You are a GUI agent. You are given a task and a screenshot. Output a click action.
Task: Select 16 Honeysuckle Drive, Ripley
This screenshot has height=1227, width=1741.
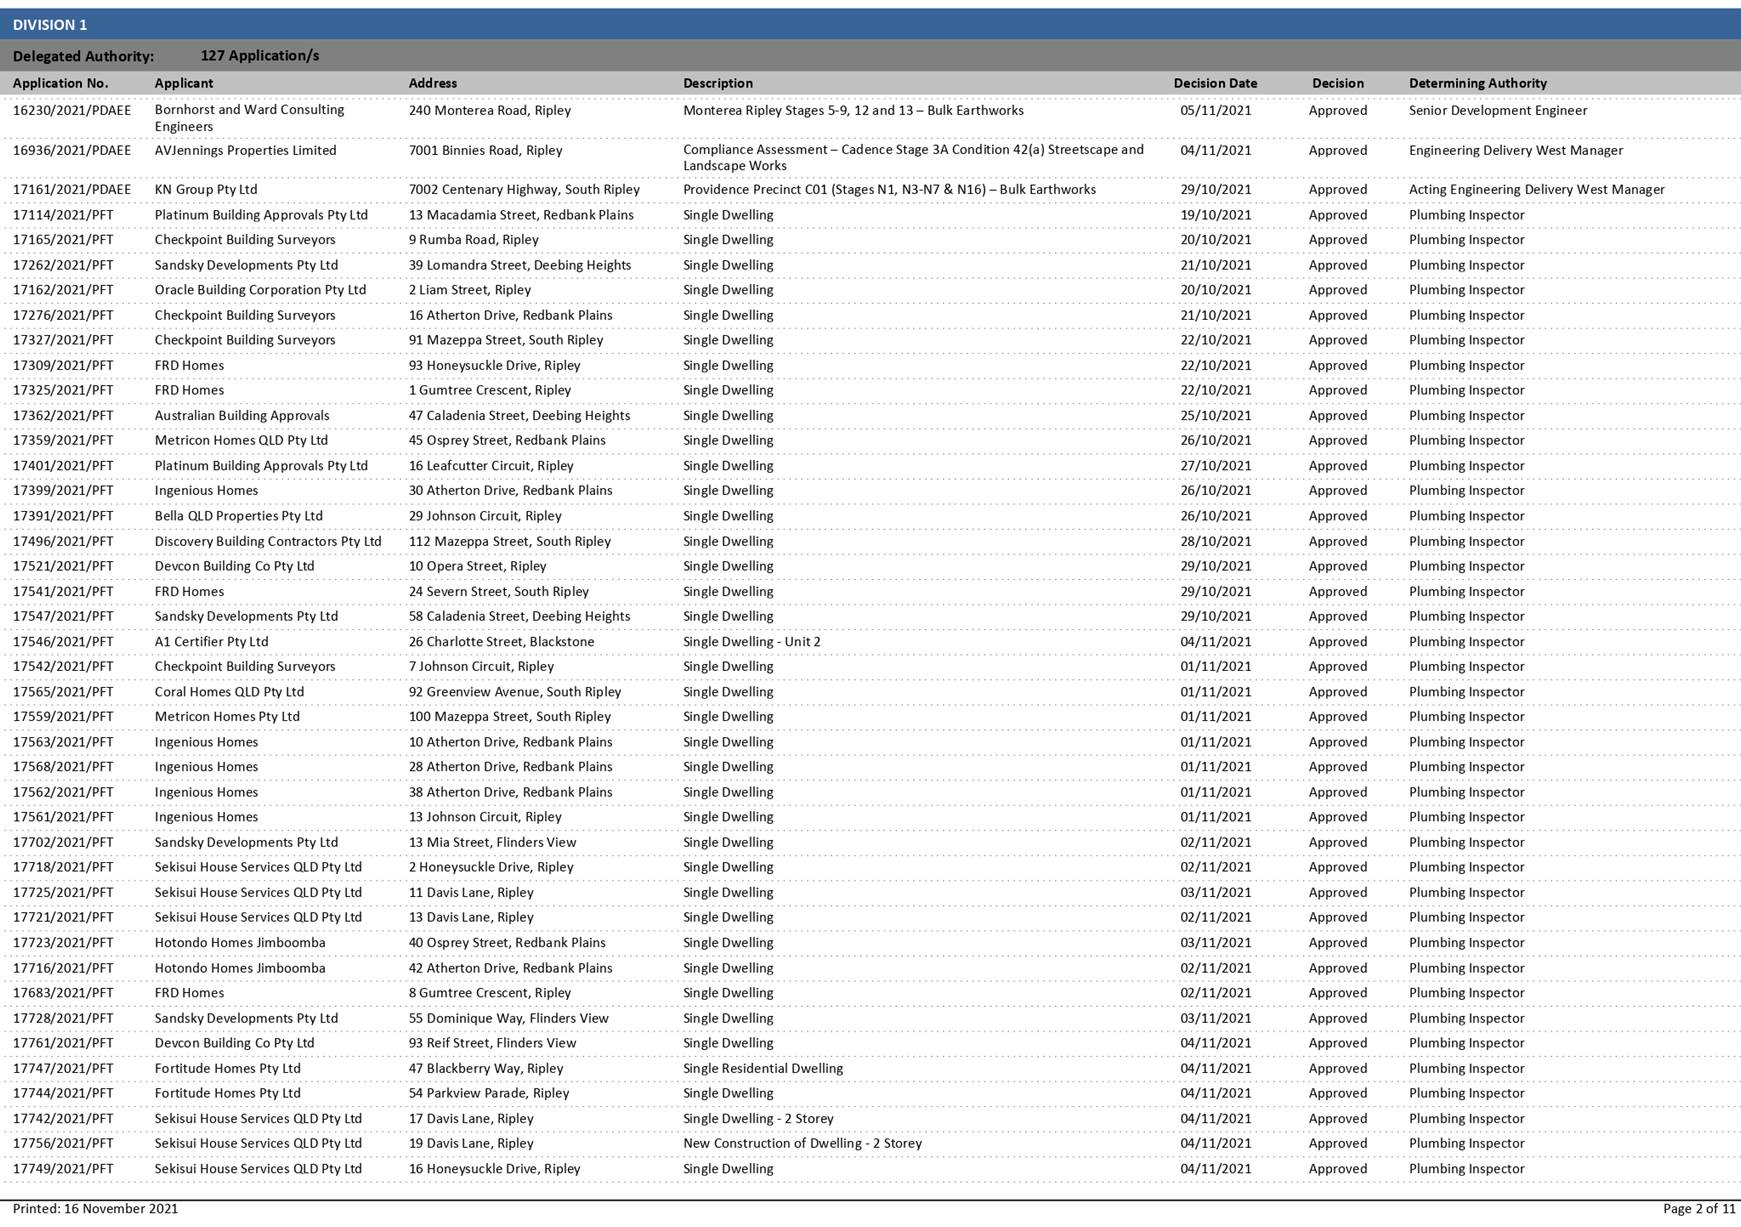click(494, 1169)
